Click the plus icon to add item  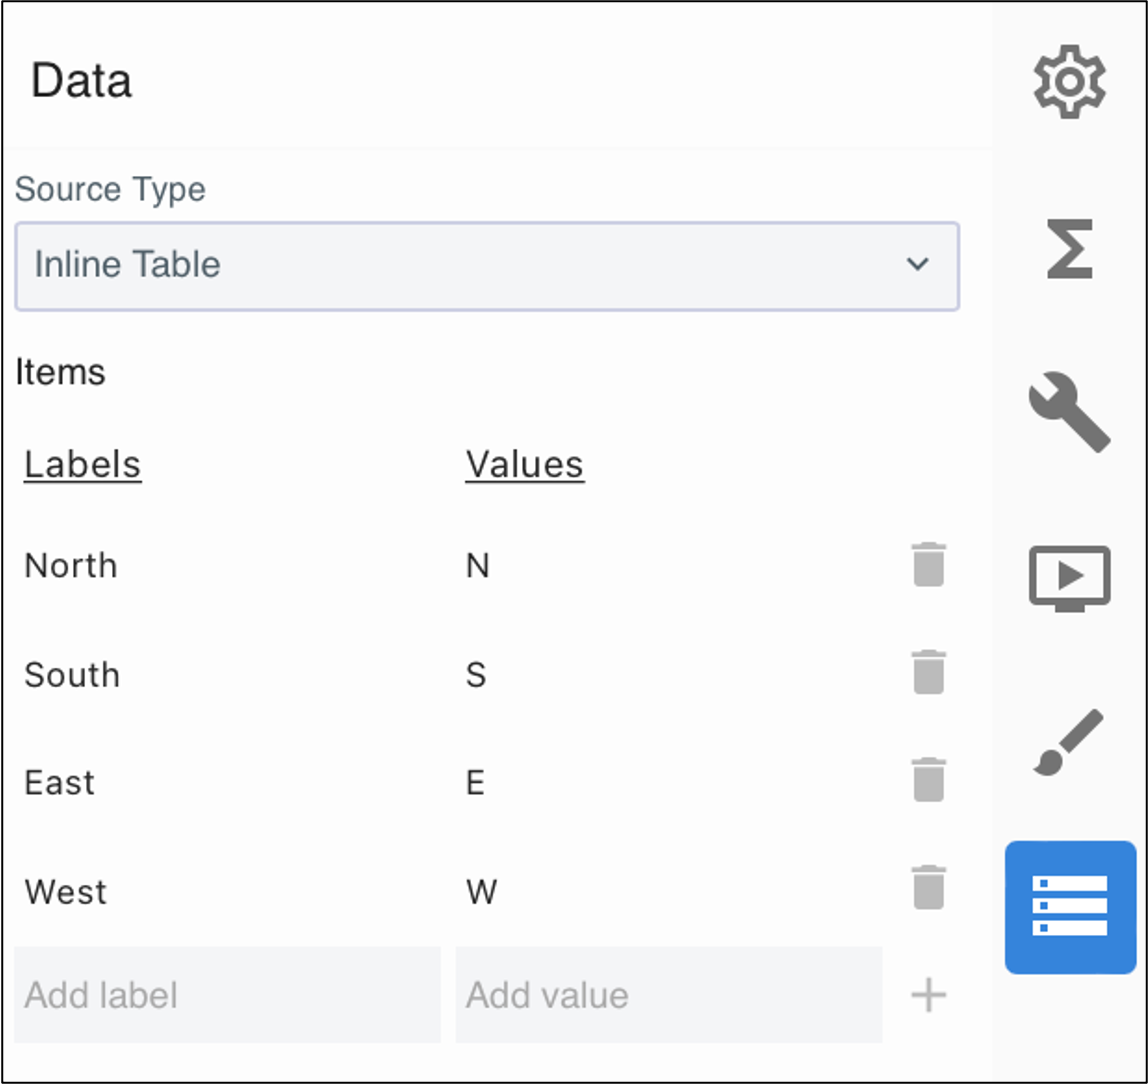[928, 995]
